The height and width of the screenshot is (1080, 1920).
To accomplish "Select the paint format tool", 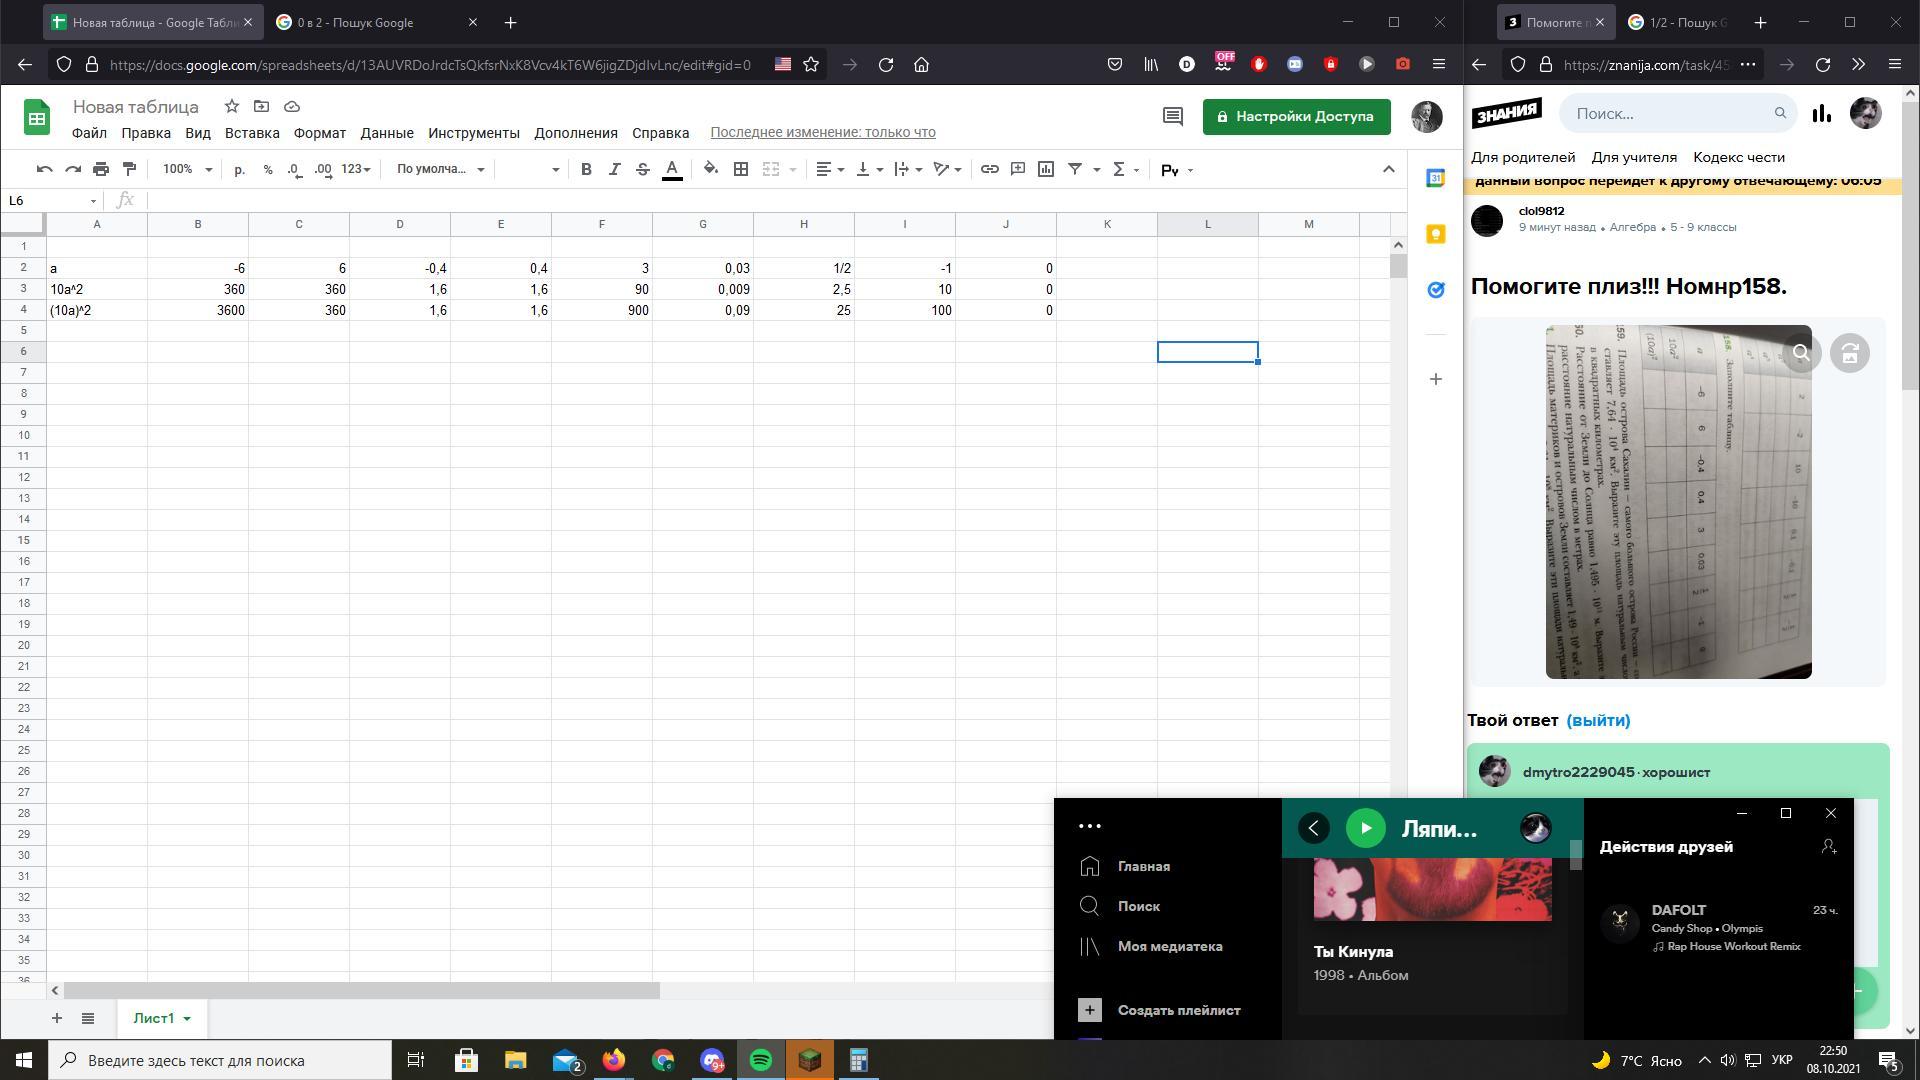I will coord(129,170).
